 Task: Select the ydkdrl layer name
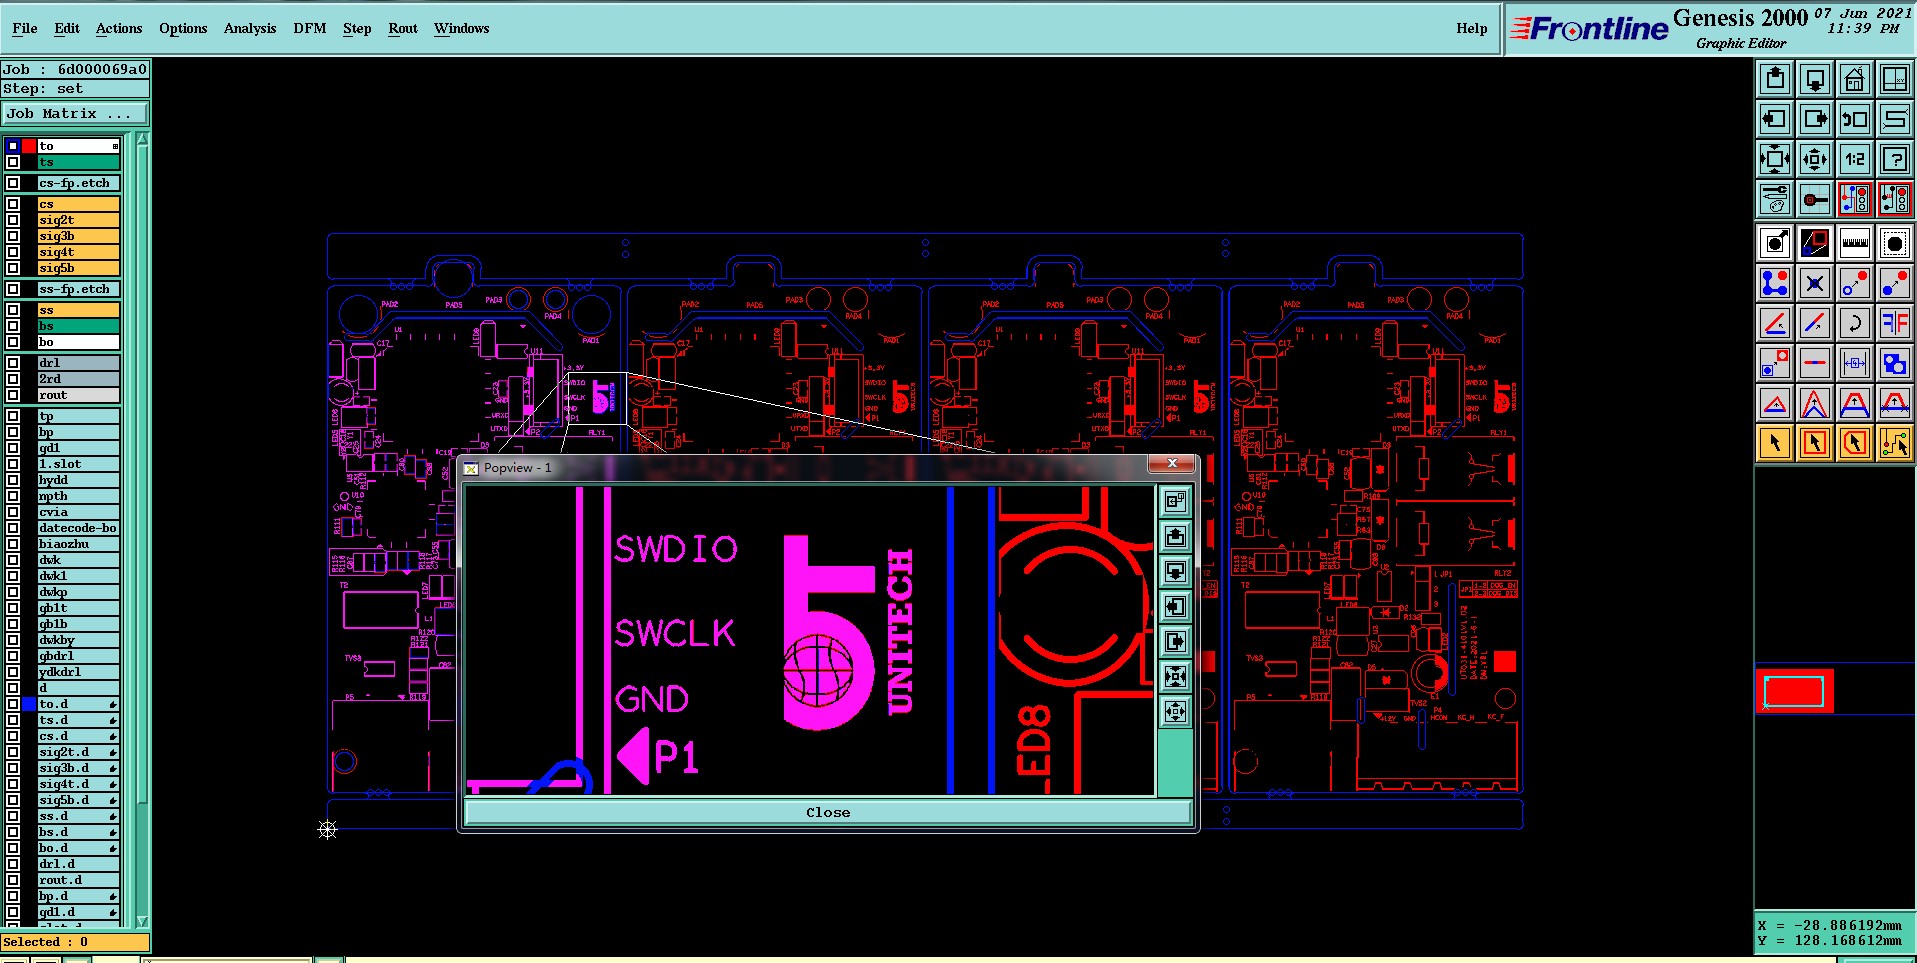pyautogui.click(x=79, y=672)
